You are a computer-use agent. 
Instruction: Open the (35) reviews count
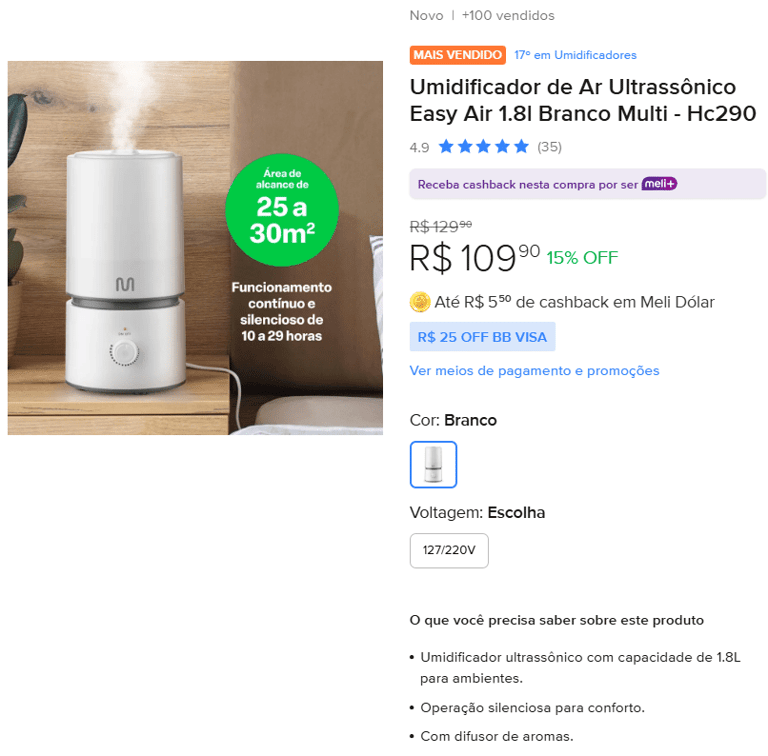coord(549,147)
